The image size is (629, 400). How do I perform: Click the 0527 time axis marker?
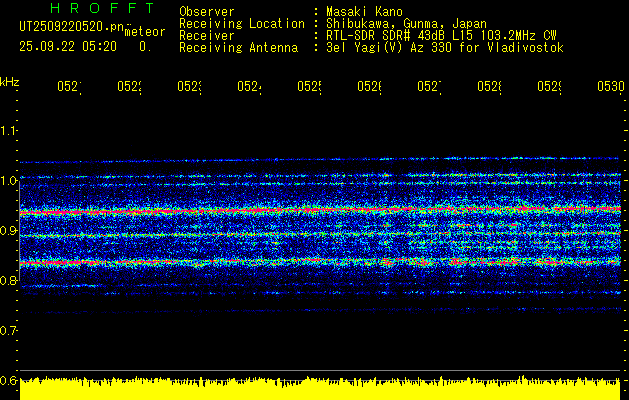pos(430,86)
